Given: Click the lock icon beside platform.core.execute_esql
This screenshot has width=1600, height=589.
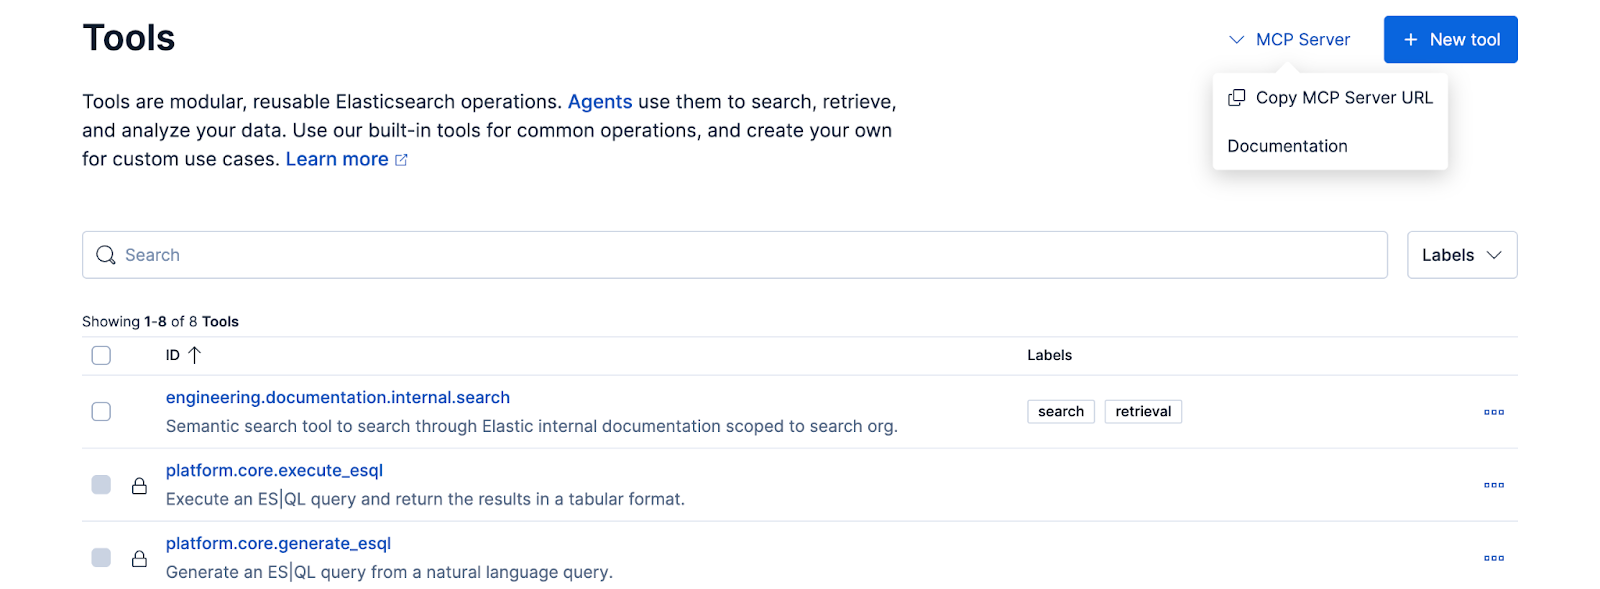Looking at the screenshot, I should pyautogui.click(x=140, y=485).
